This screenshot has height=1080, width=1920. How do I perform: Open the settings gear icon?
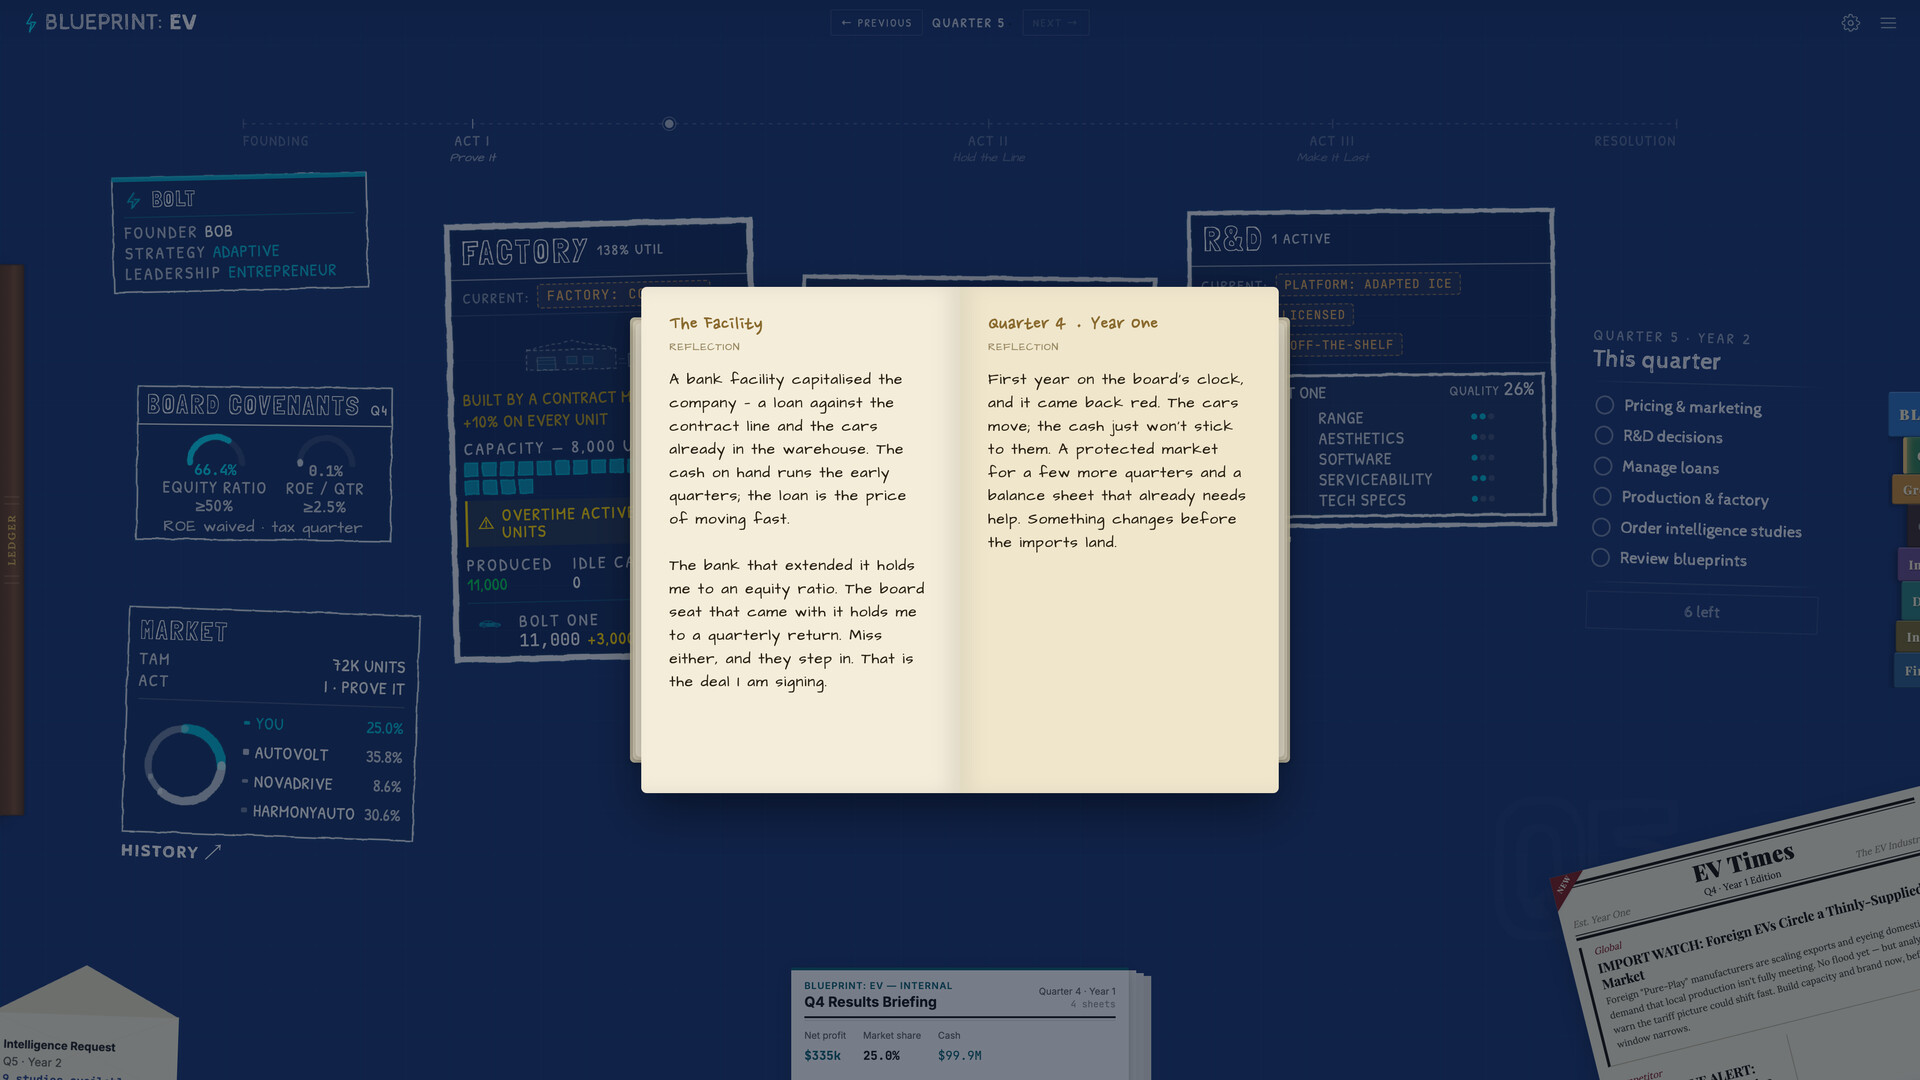[x=1850, y=23]
